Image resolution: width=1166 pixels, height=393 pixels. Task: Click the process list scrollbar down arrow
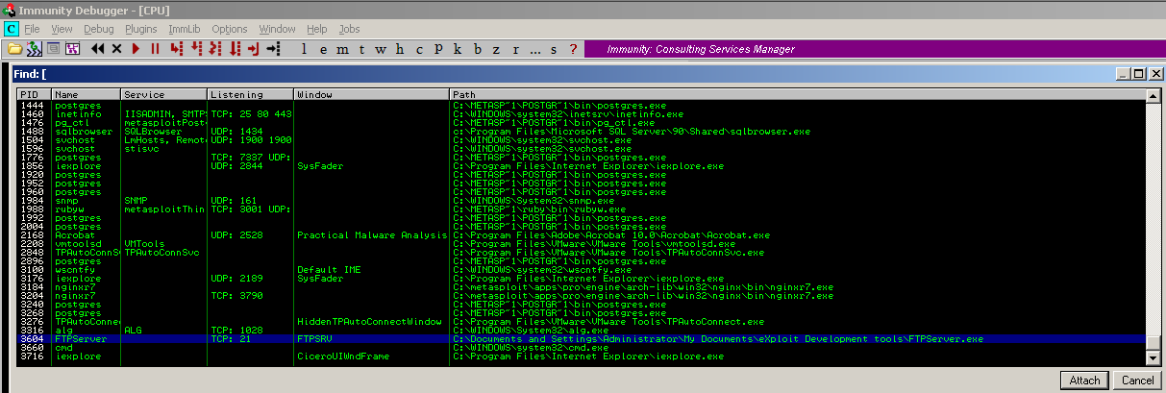[x=1153, y=360]
